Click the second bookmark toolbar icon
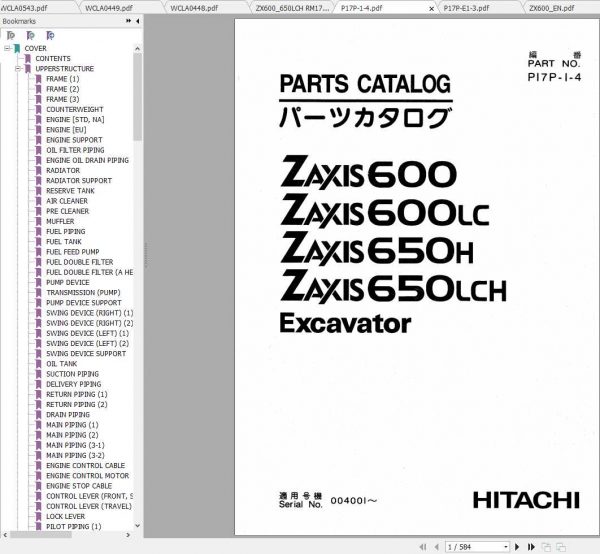Screen dimensions: 600x554 (31, 36)
